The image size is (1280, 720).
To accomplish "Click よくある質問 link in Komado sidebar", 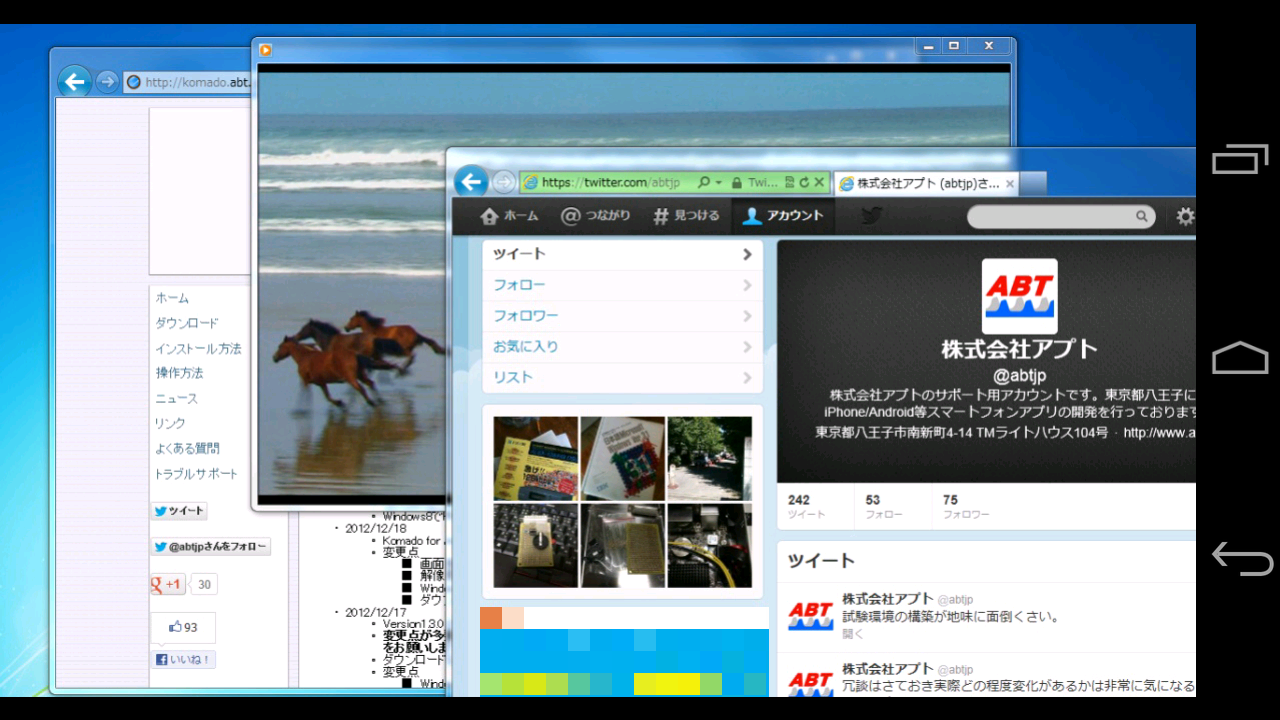I will 187,449.
